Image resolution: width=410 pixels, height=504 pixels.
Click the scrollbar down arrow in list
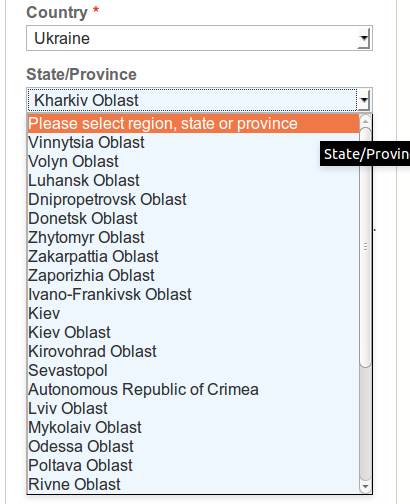[x=366, y=487]
